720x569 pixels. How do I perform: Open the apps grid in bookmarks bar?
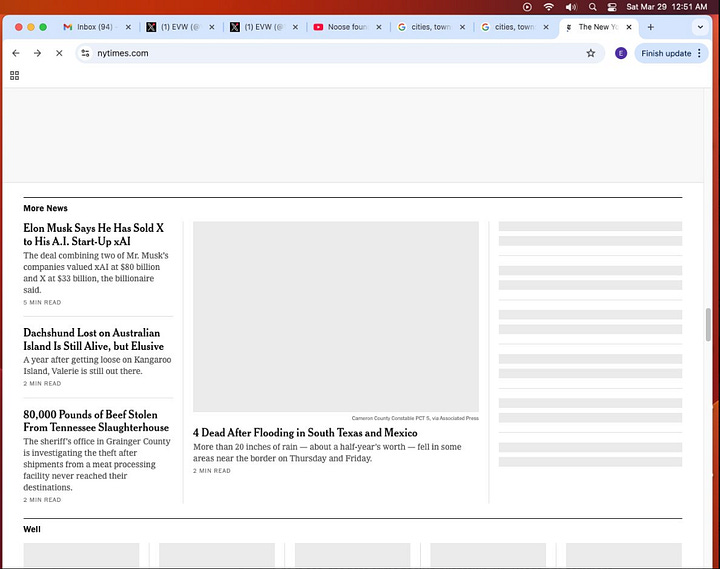click(15, 75)
